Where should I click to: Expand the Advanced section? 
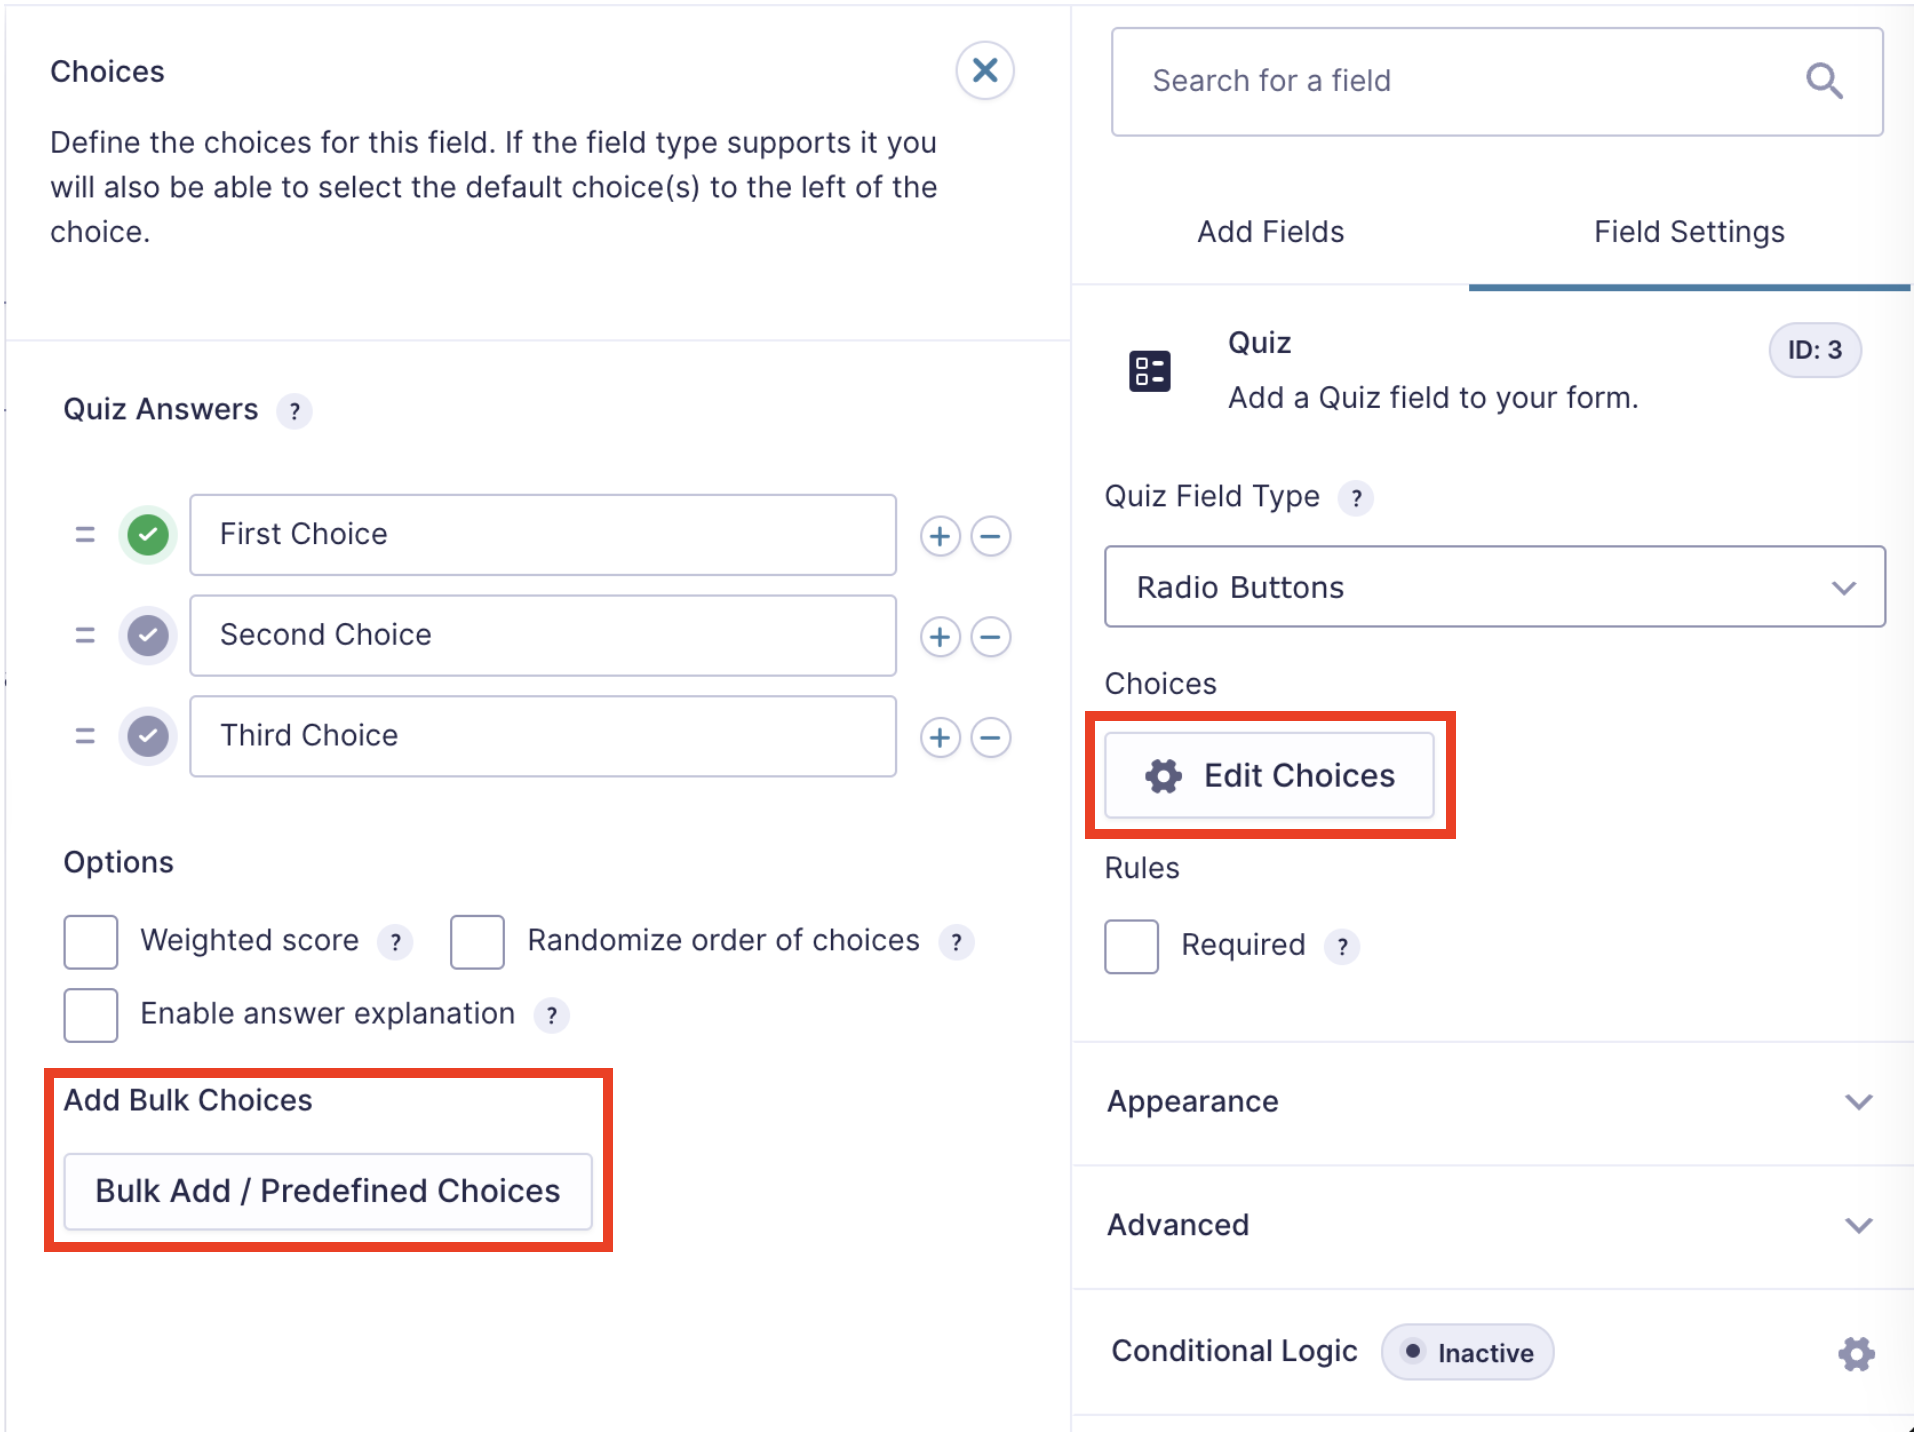click(1492, 1226)
